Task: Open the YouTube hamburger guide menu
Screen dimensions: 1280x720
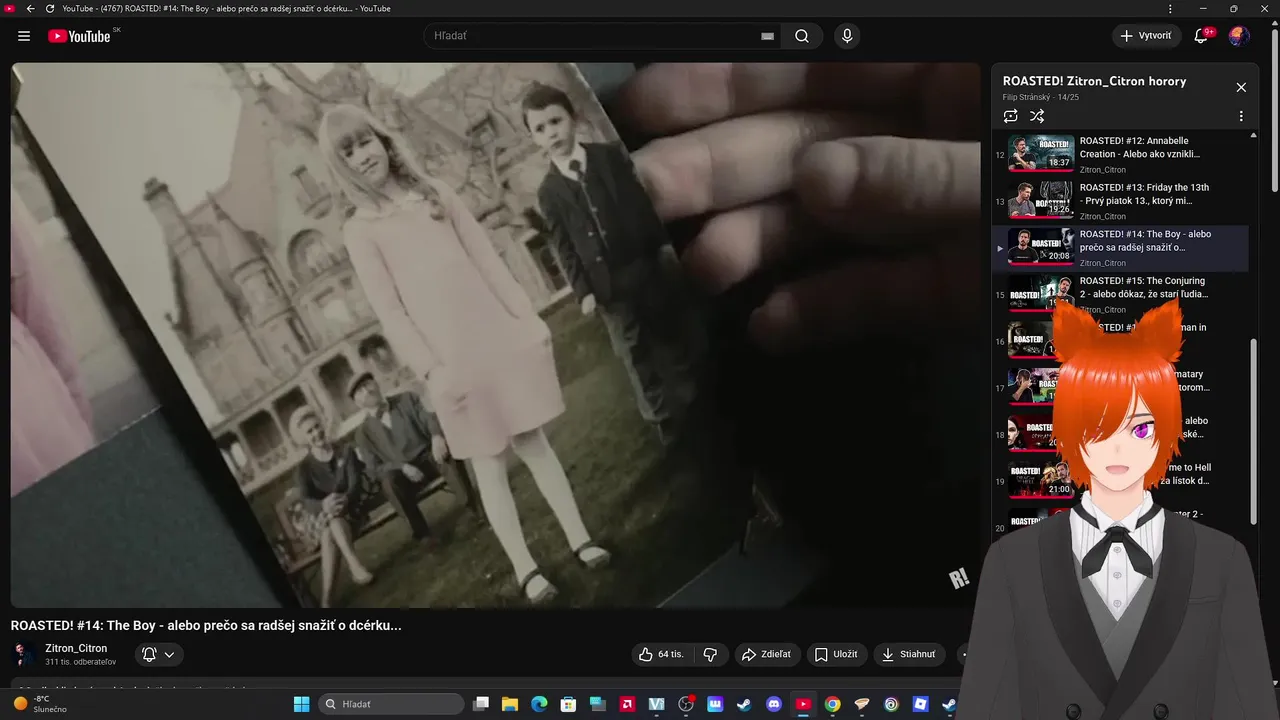Action: (24, 36)
